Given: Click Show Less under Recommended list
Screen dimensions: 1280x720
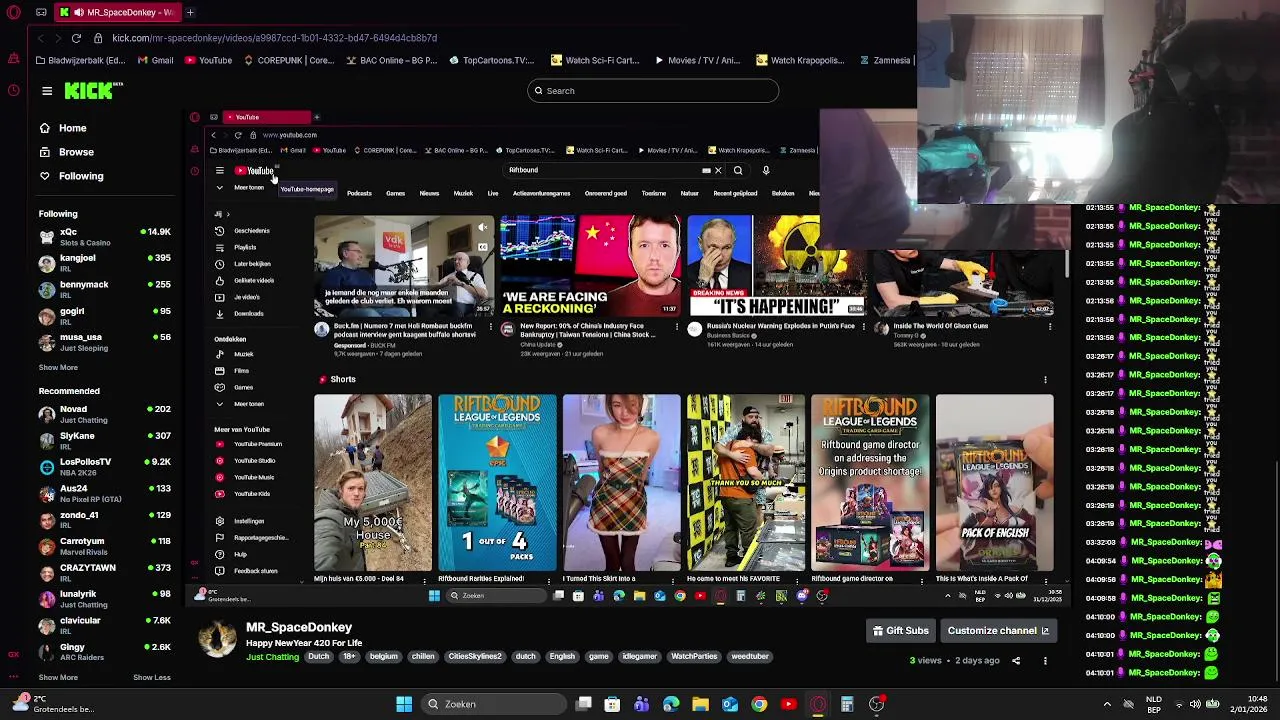Looking at the screenshot, I should click(152, 677).
